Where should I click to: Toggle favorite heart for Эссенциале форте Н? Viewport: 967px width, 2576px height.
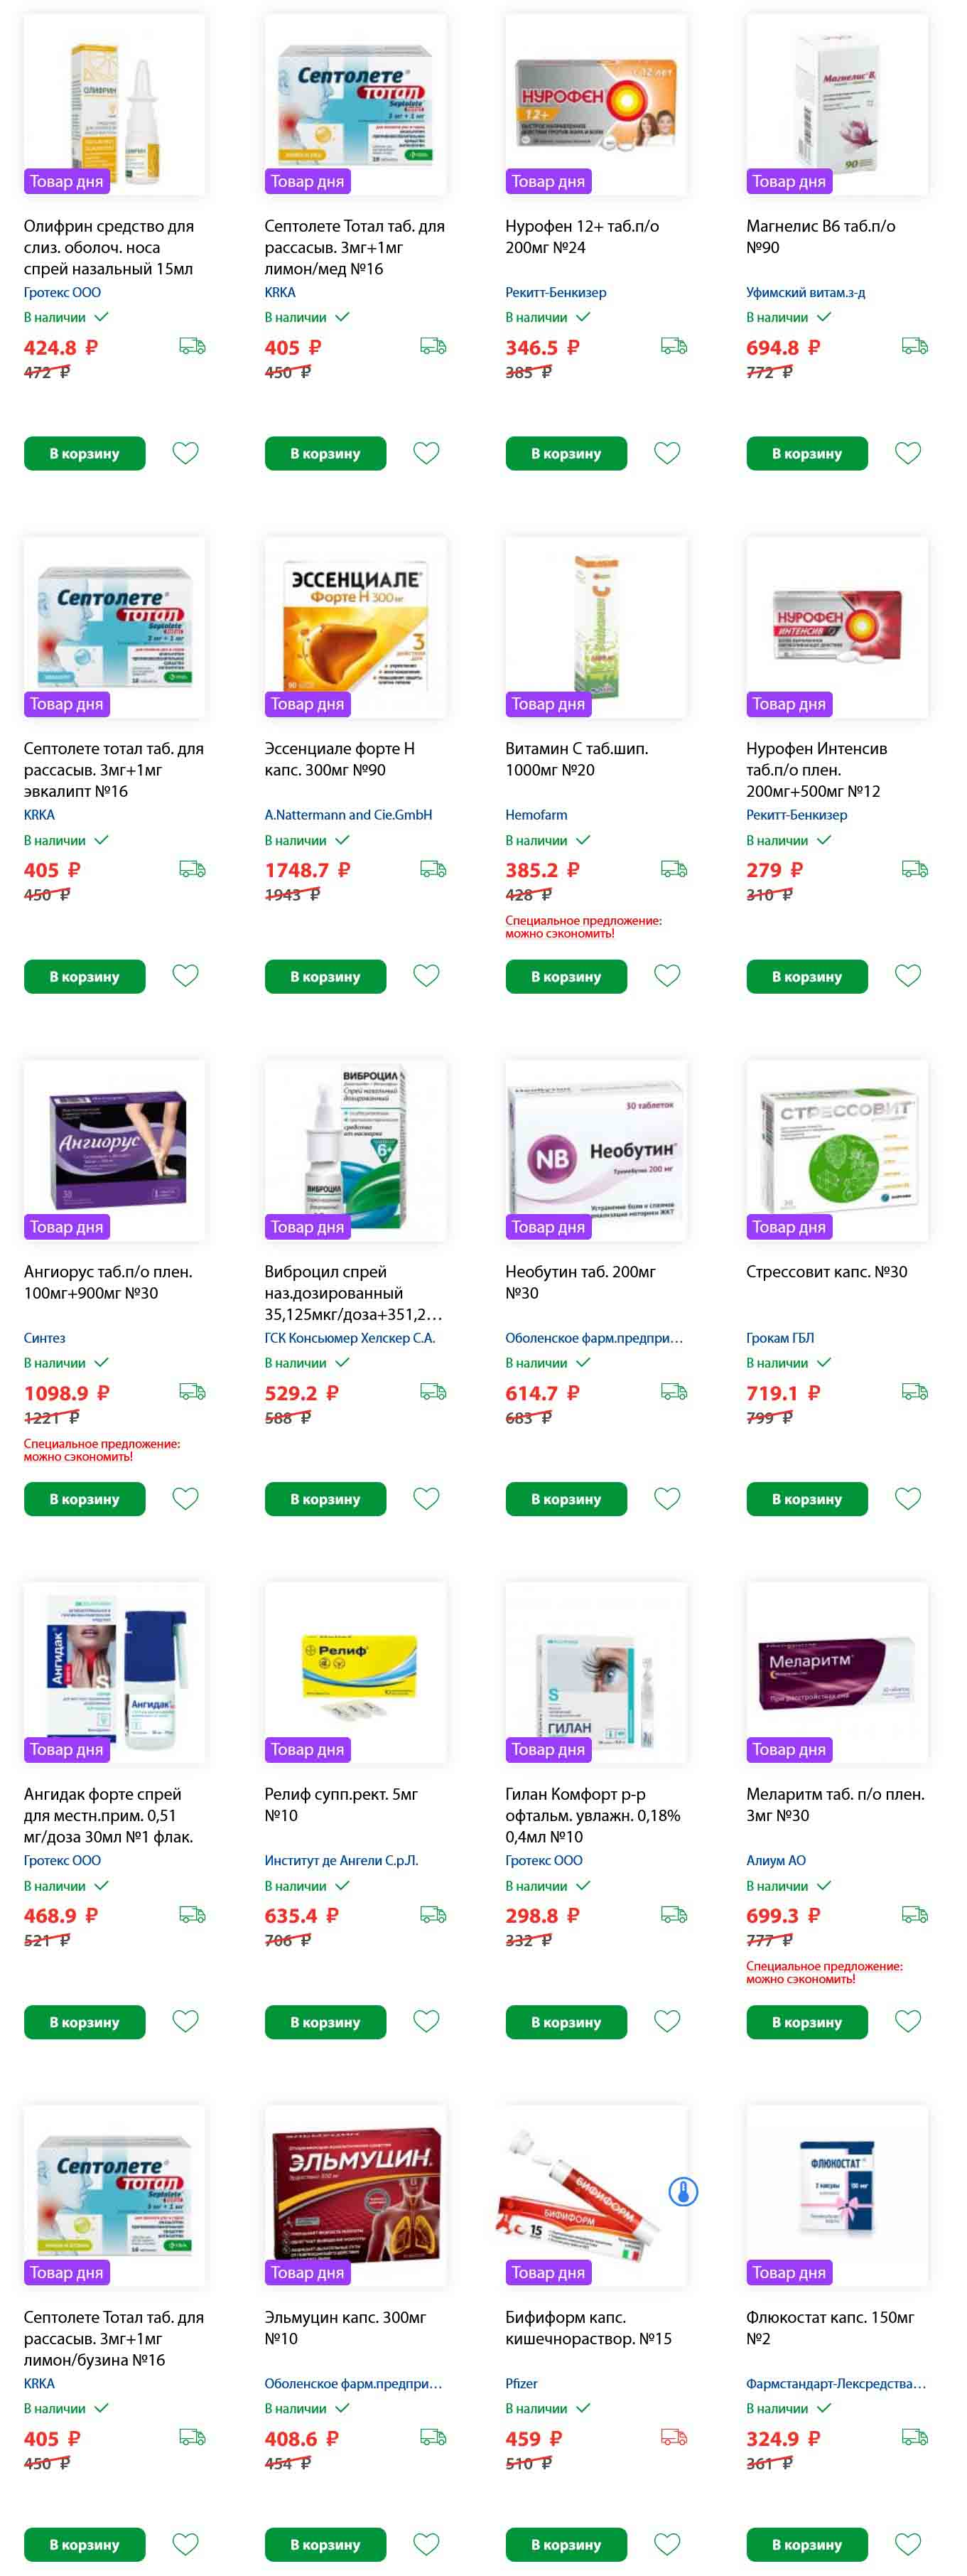(426, 976)
